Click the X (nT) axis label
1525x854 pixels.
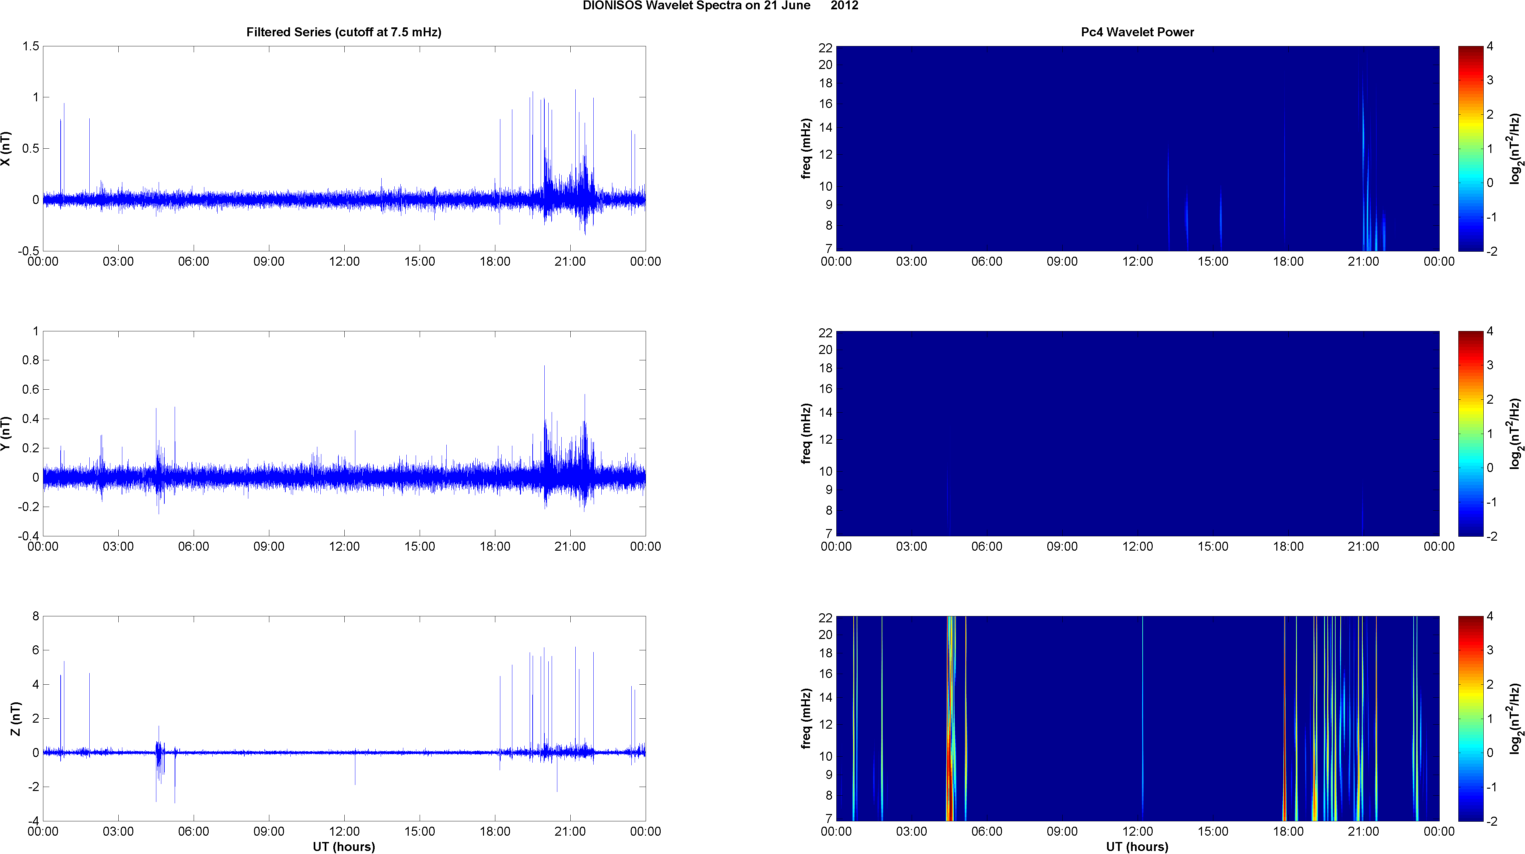tap(6, 149)
